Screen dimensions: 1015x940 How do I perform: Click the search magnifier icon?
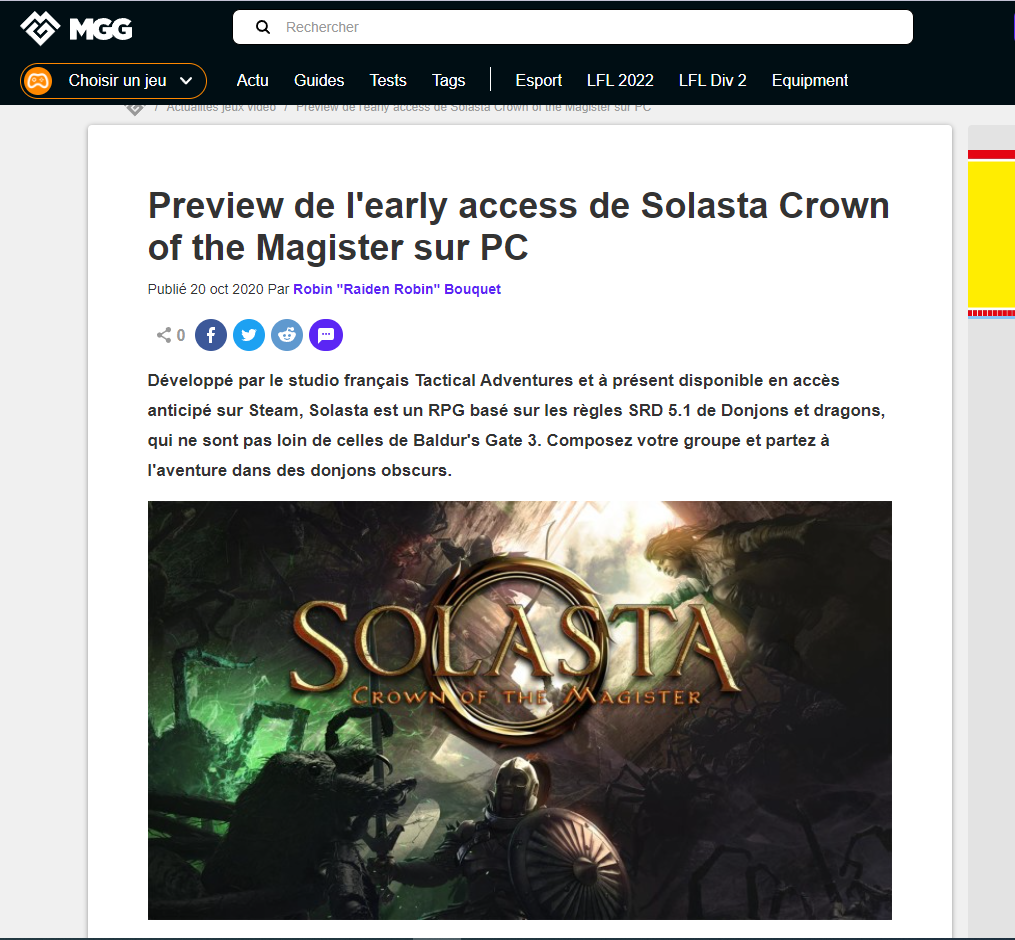pos(263,27)
